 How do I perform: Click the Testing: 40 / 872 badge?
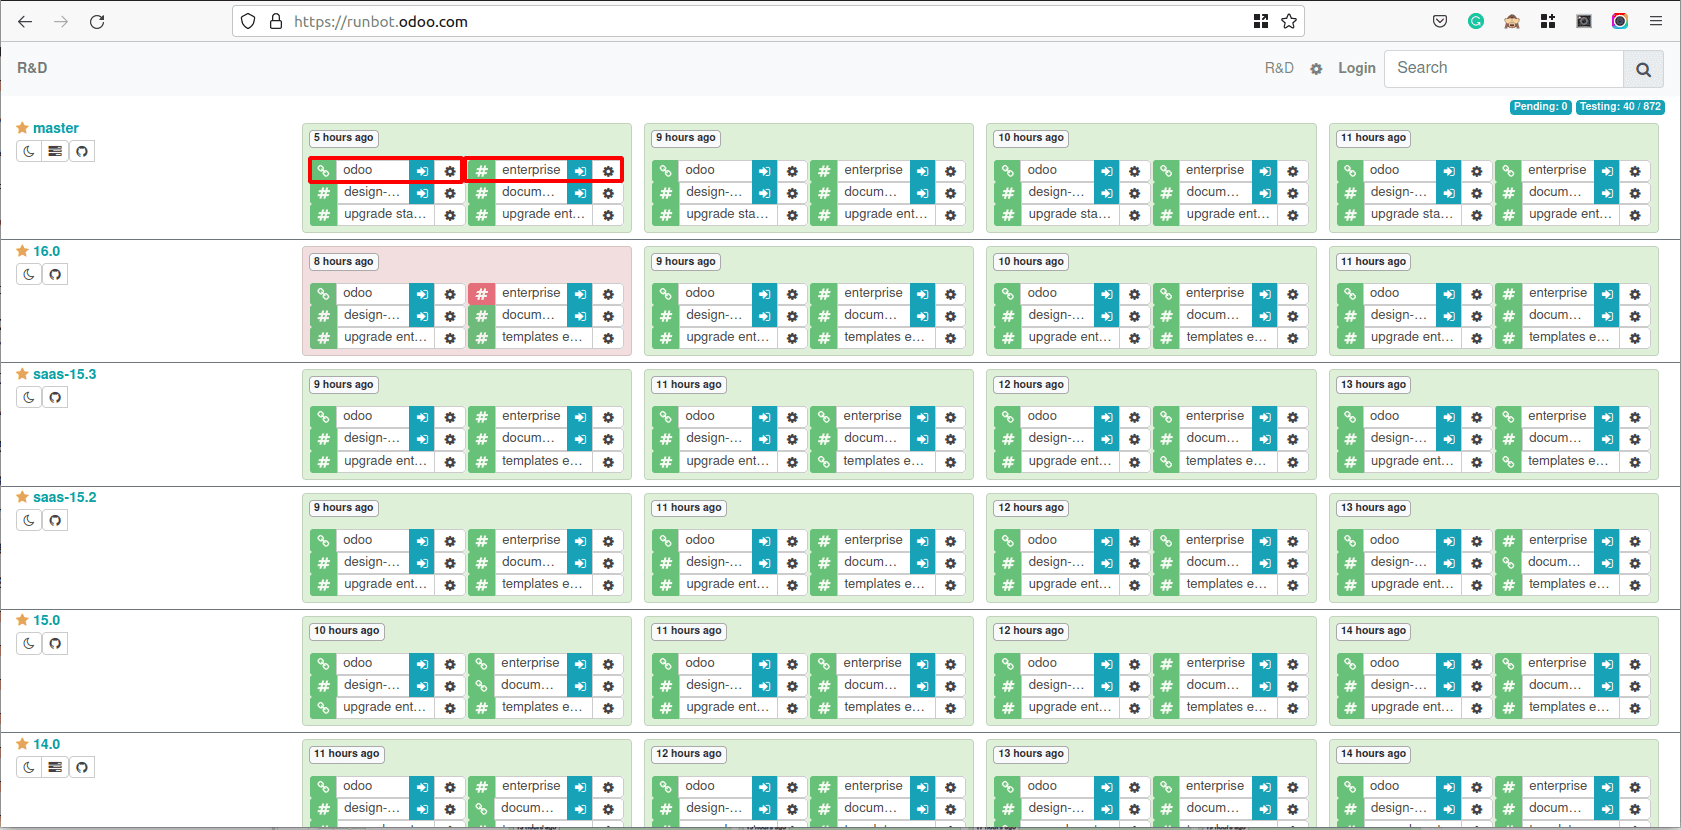1620,107
